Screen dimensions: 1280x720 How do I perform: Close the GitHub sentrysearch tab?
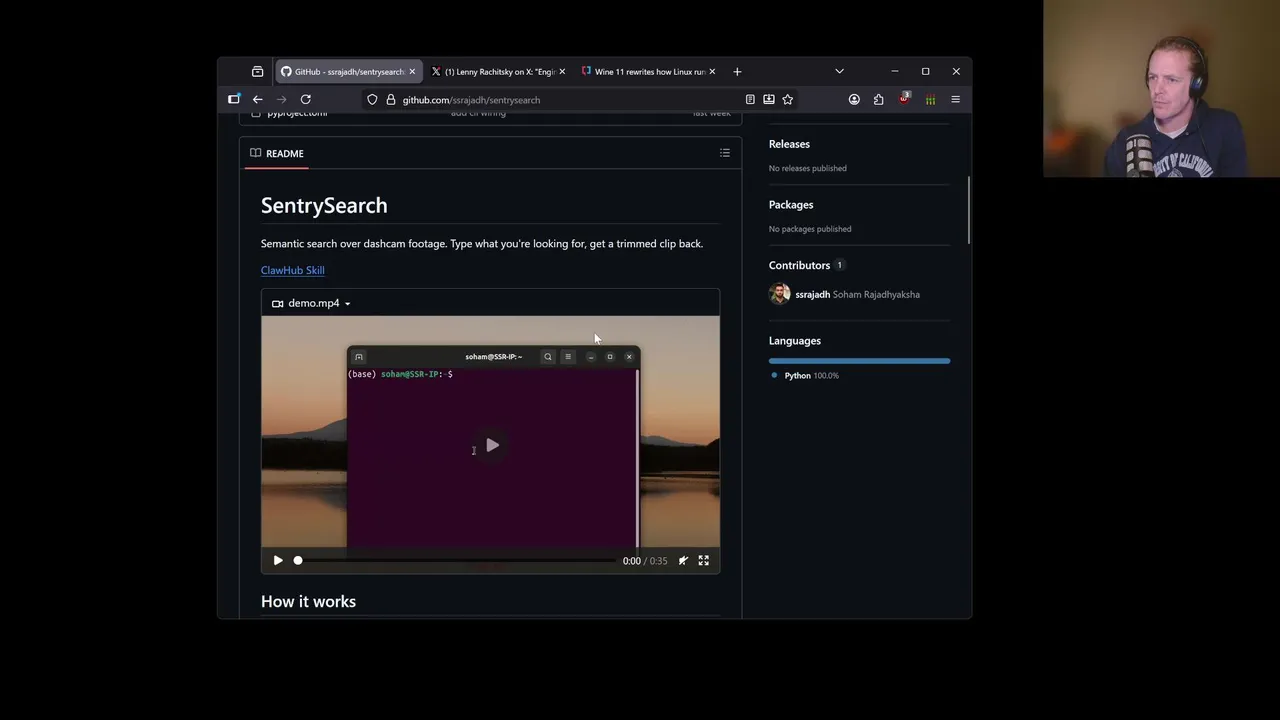coord(411,71)
